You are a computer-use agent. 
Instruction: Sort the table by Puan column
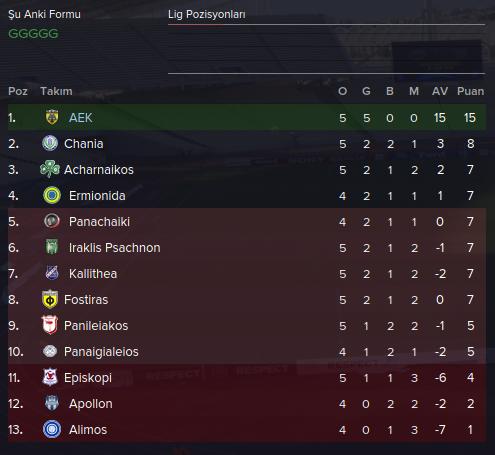[x=470, y=91]
